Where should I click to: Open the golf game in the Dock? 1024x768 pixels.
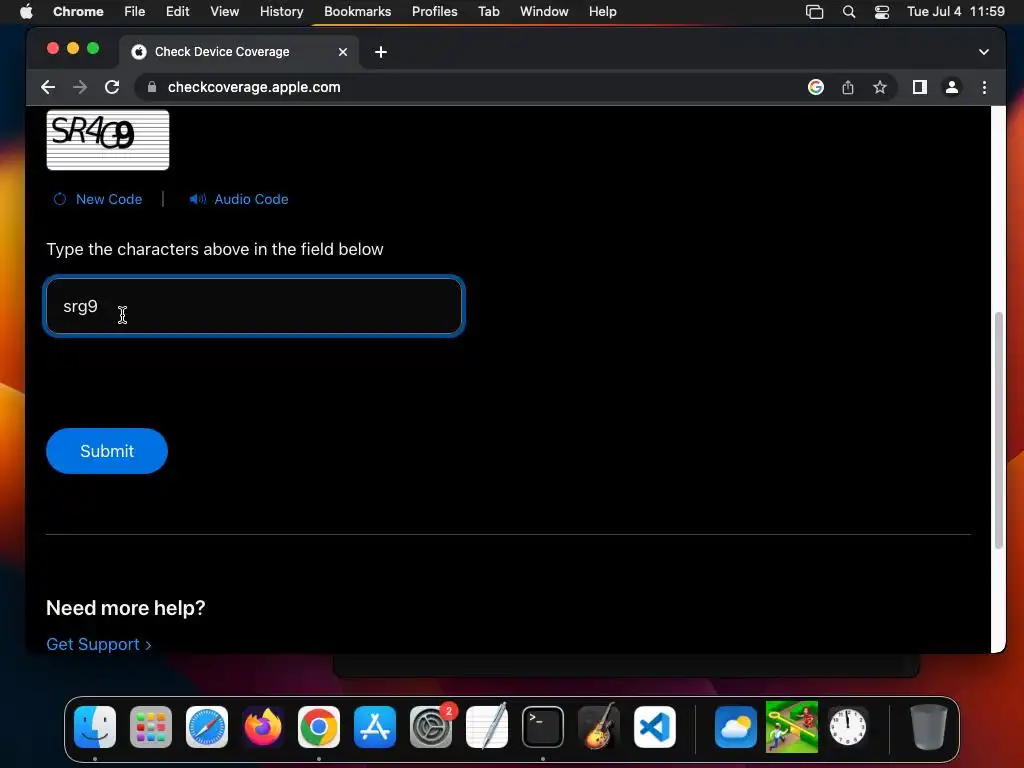[792, 727]
